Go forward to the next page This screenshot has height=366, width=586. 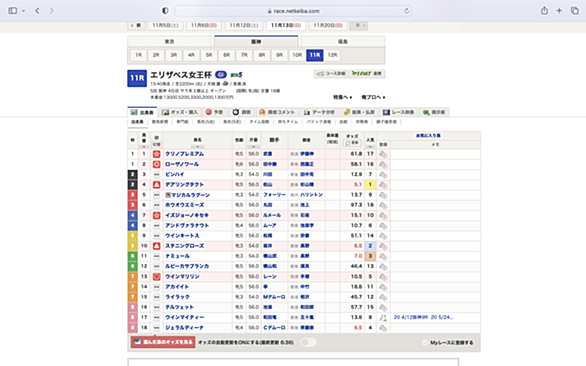52,10
